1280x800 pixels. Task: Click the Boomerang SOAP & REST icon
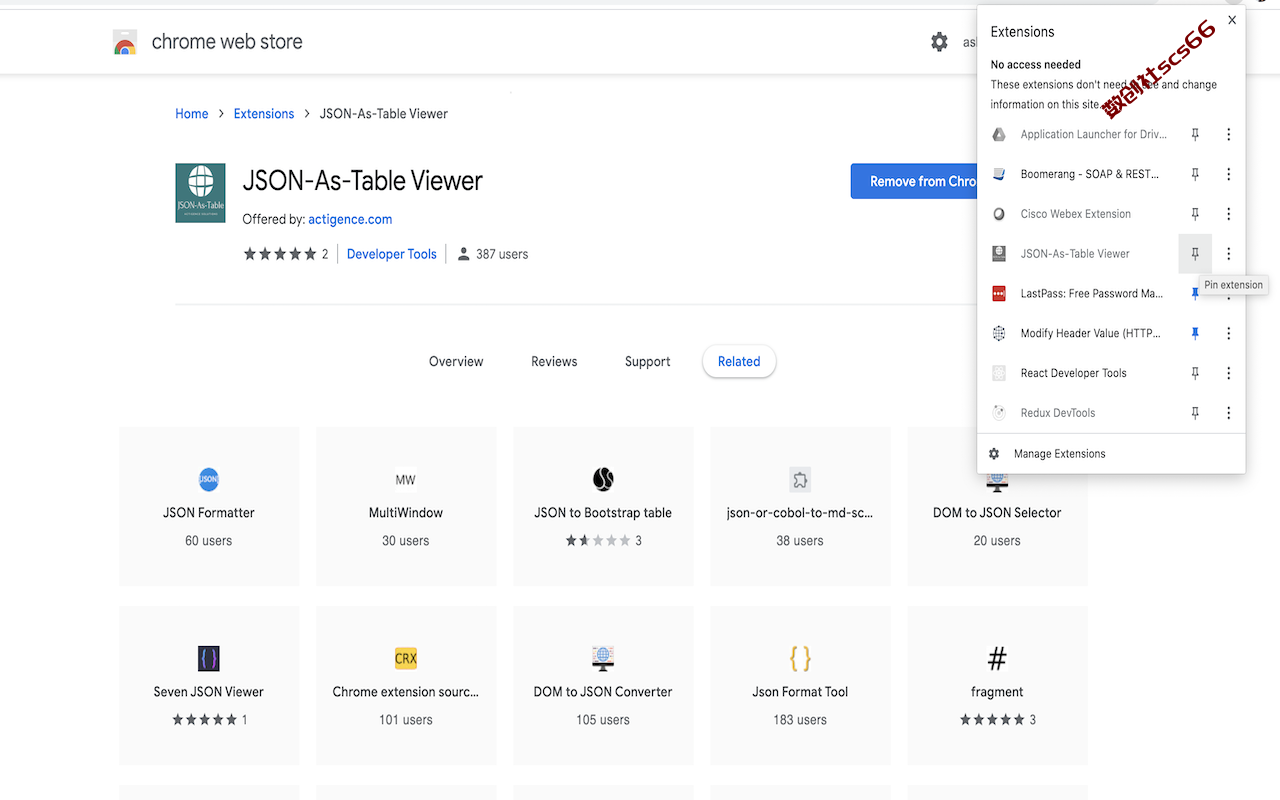998,174
